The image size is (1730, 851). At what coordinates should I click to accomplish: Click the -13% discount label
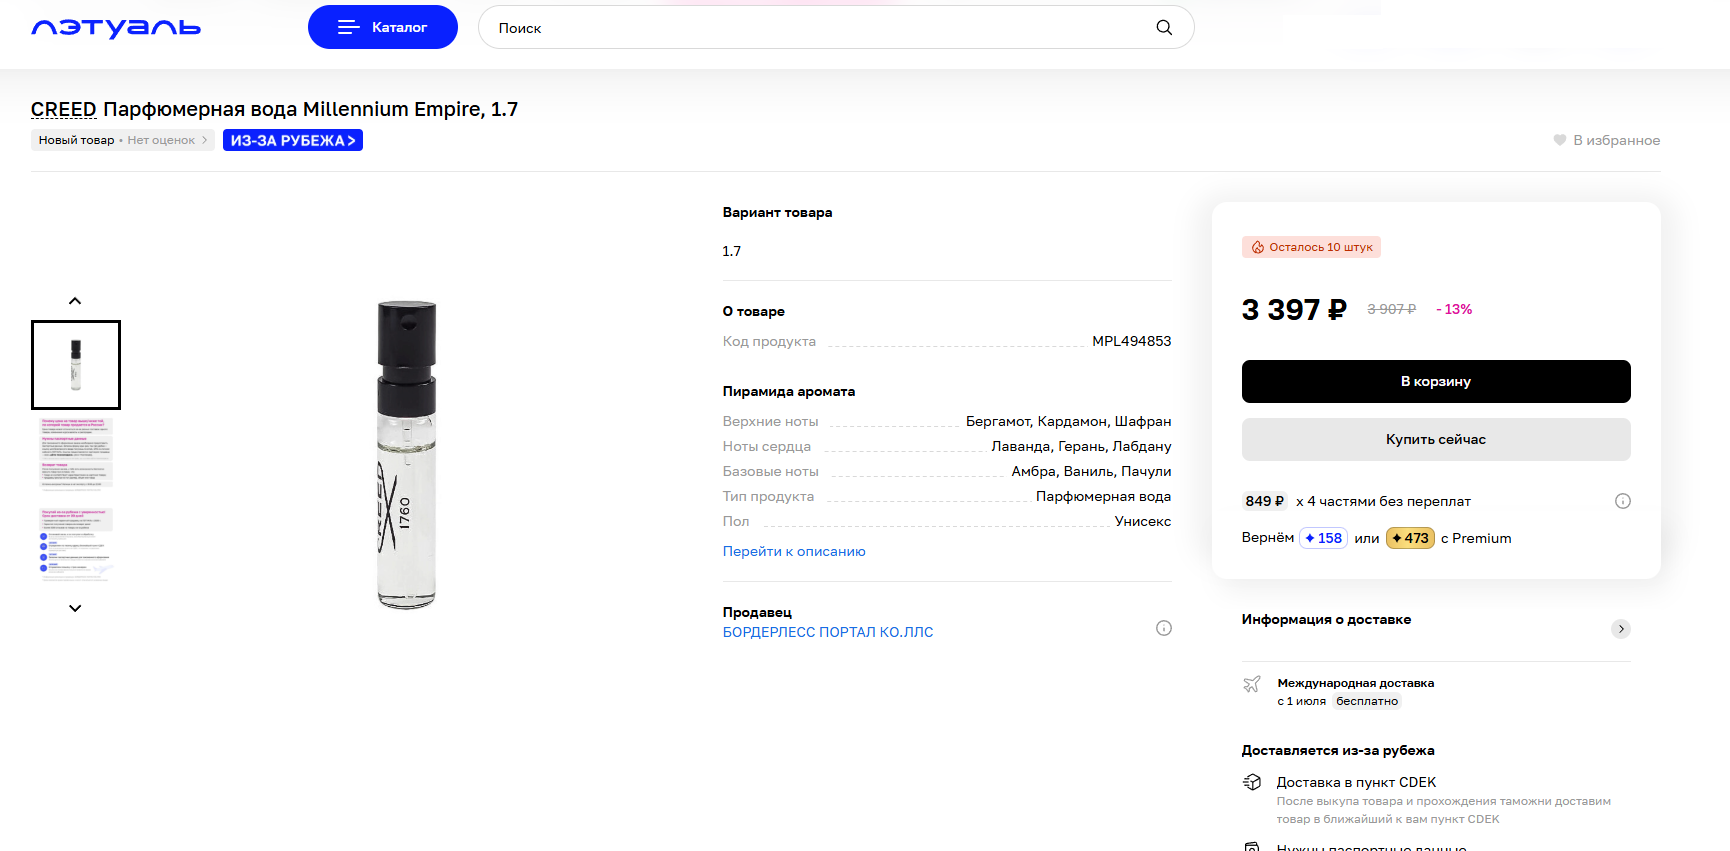1454,309
